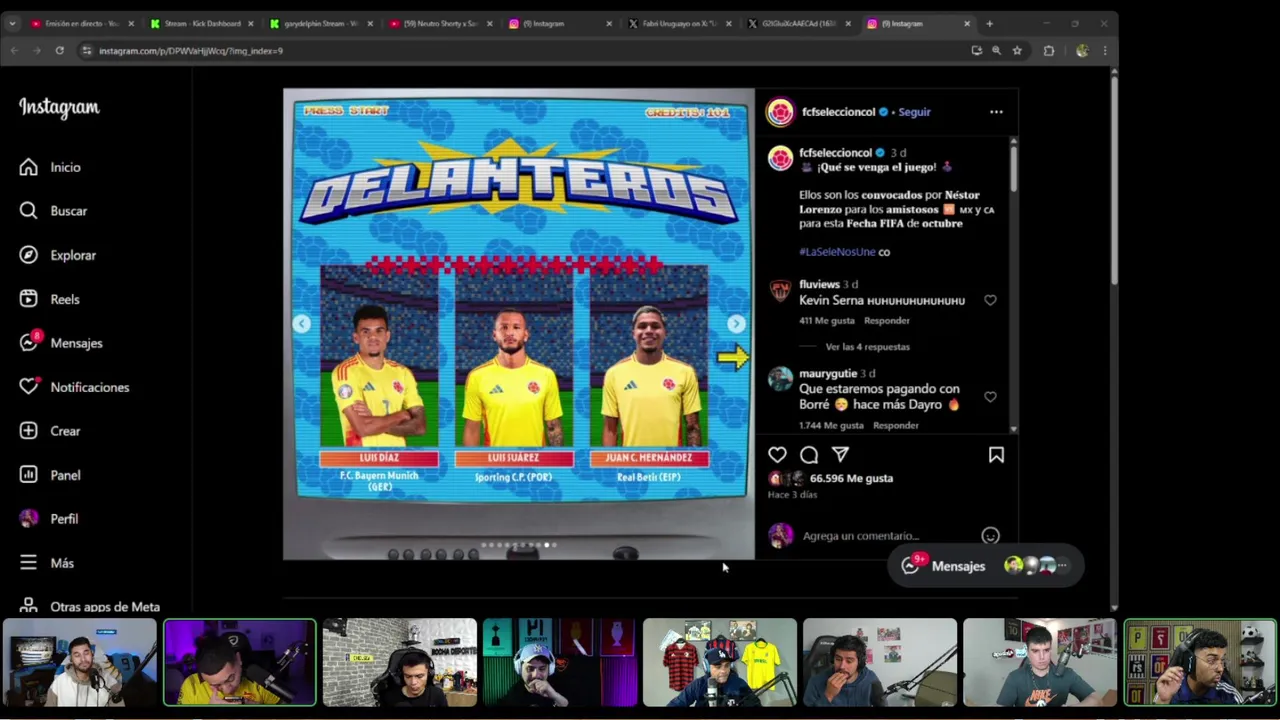1280x720 pixels.
Task: Click comments panel scrollbar
Action: coord(1013,168)
